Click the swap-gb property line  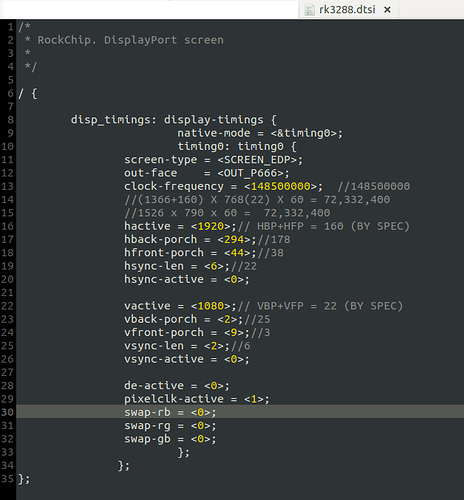170,439
